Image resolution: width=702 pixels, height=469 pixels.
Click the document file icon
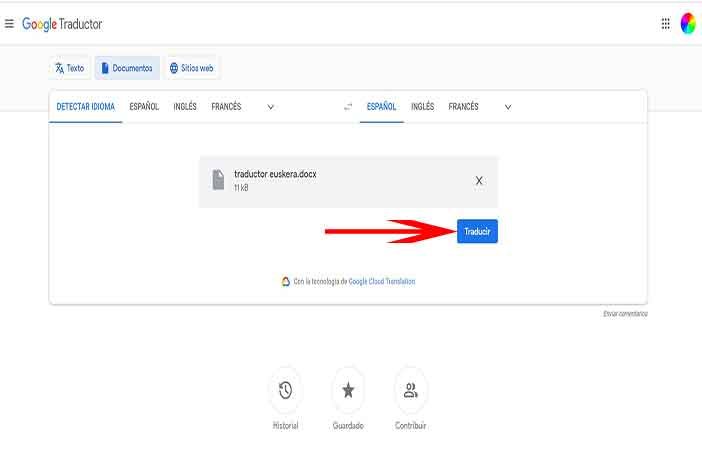[218, 180]
